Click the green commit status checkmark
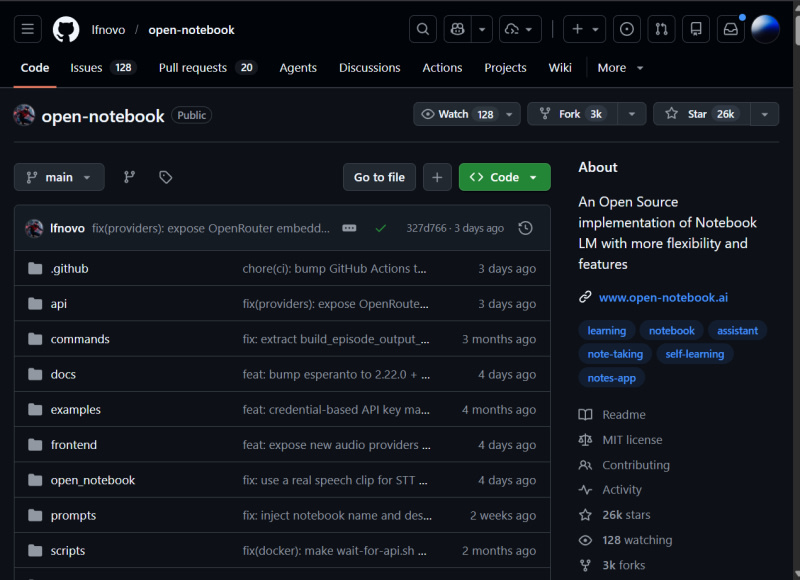This screenshot has height=580, width=800. coord(381,228)
